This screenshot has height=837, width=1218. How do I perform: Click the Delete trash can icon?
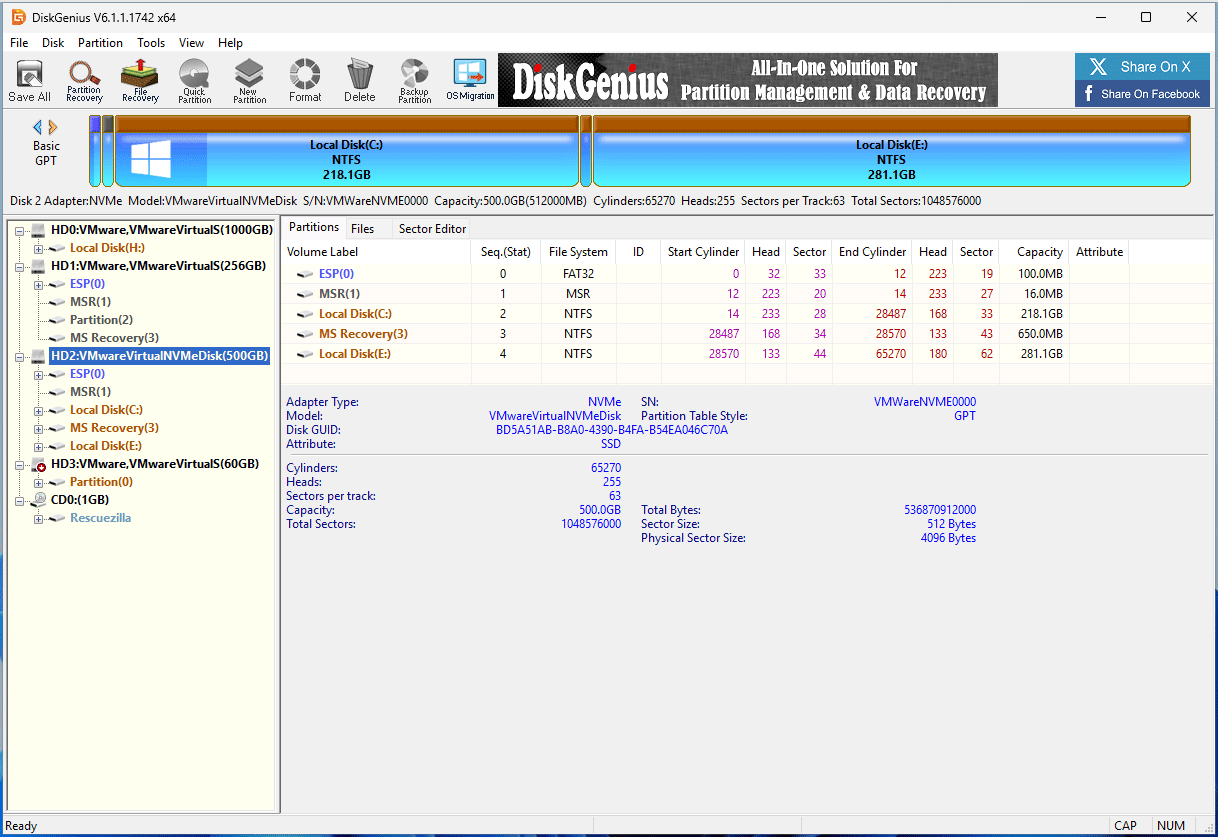360,81
